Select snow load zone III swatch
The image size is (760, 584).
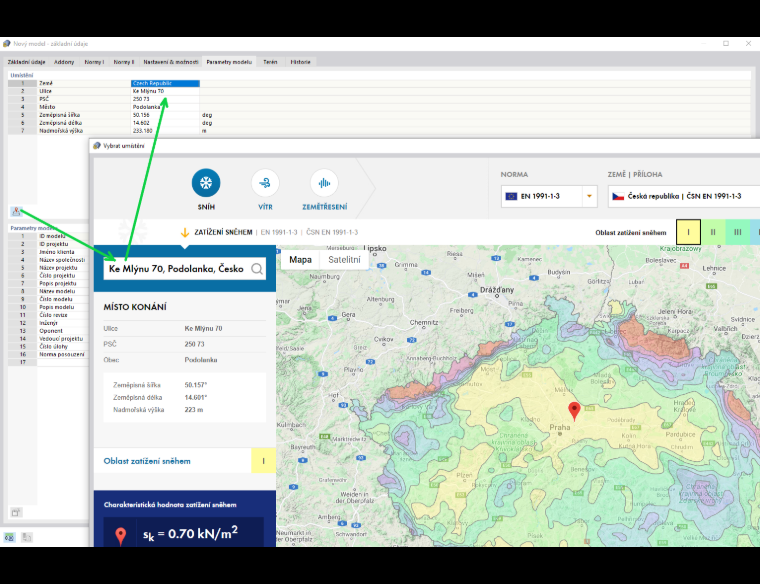coord(737,232)
